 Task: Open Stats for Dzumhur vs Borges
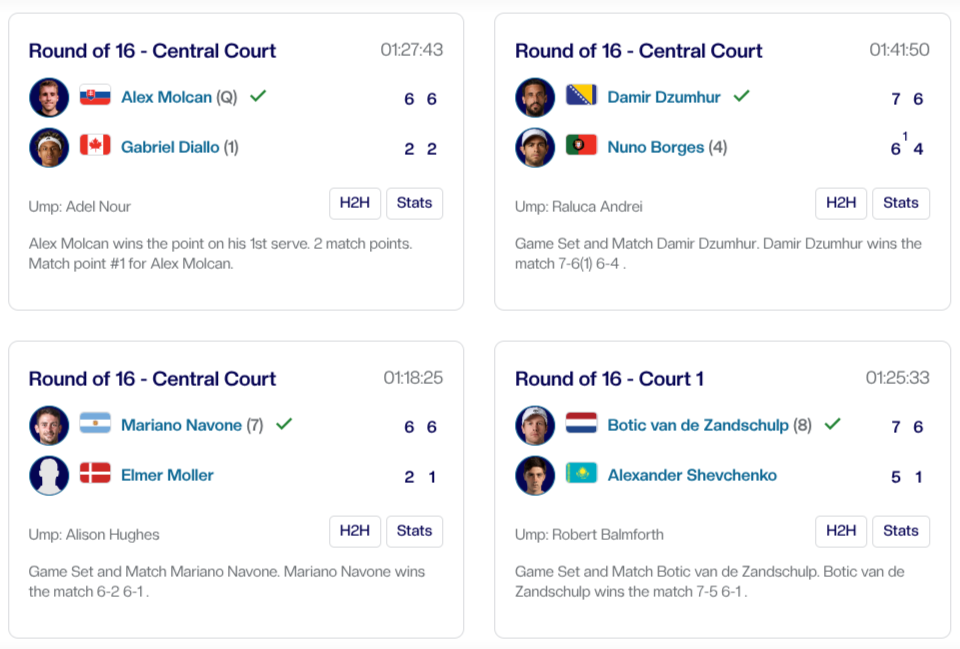coord(900,203)
